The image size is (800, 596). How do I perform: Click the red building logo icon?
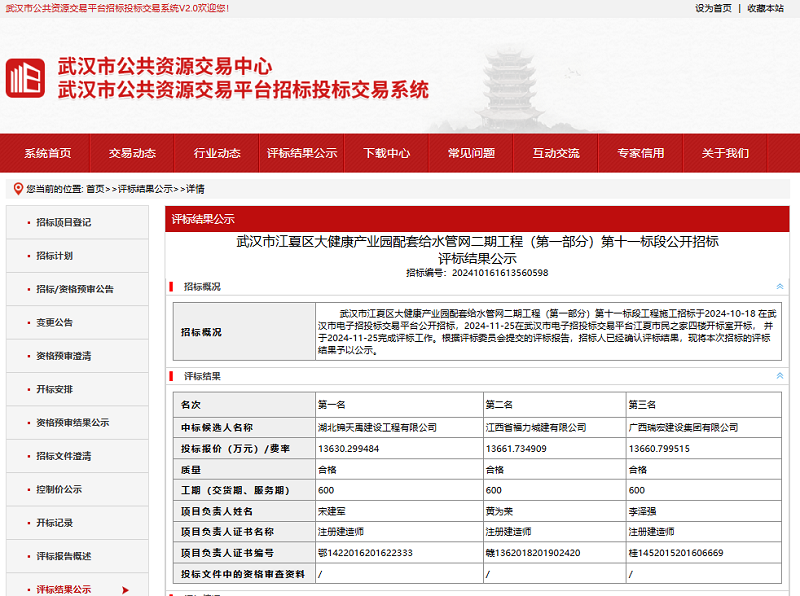tap(26, 78)
